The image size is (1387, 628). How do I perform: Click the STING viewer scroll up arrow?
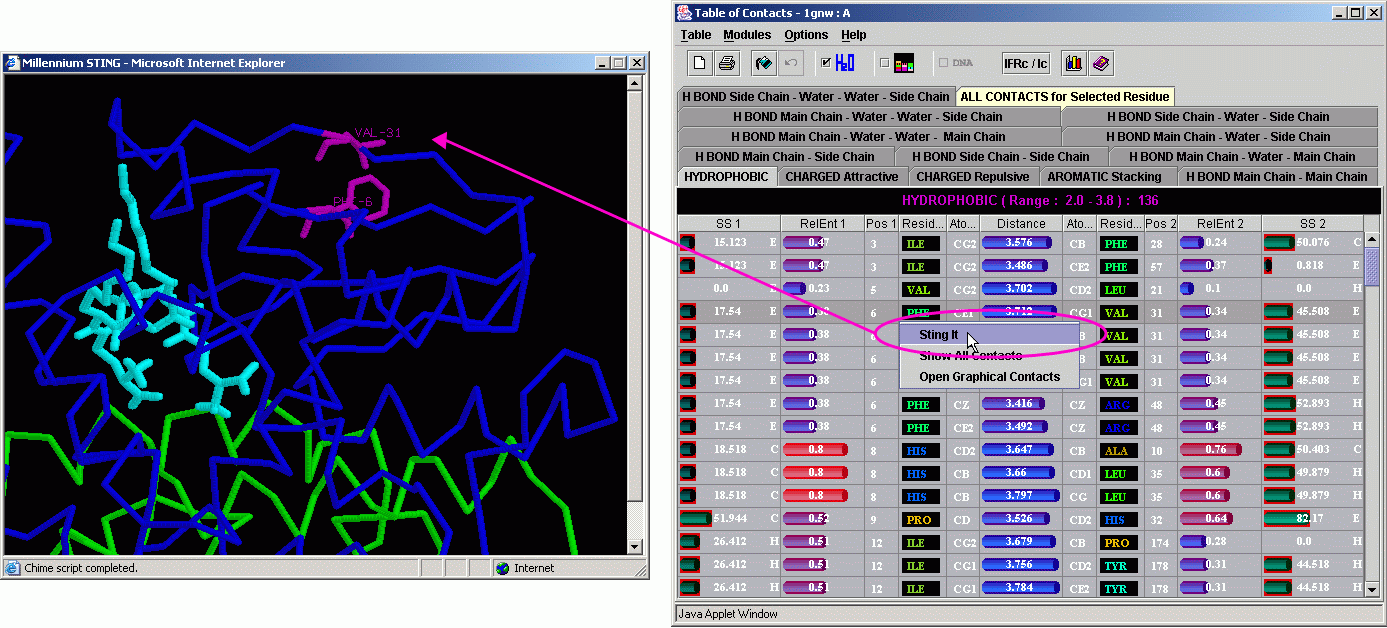634,83
